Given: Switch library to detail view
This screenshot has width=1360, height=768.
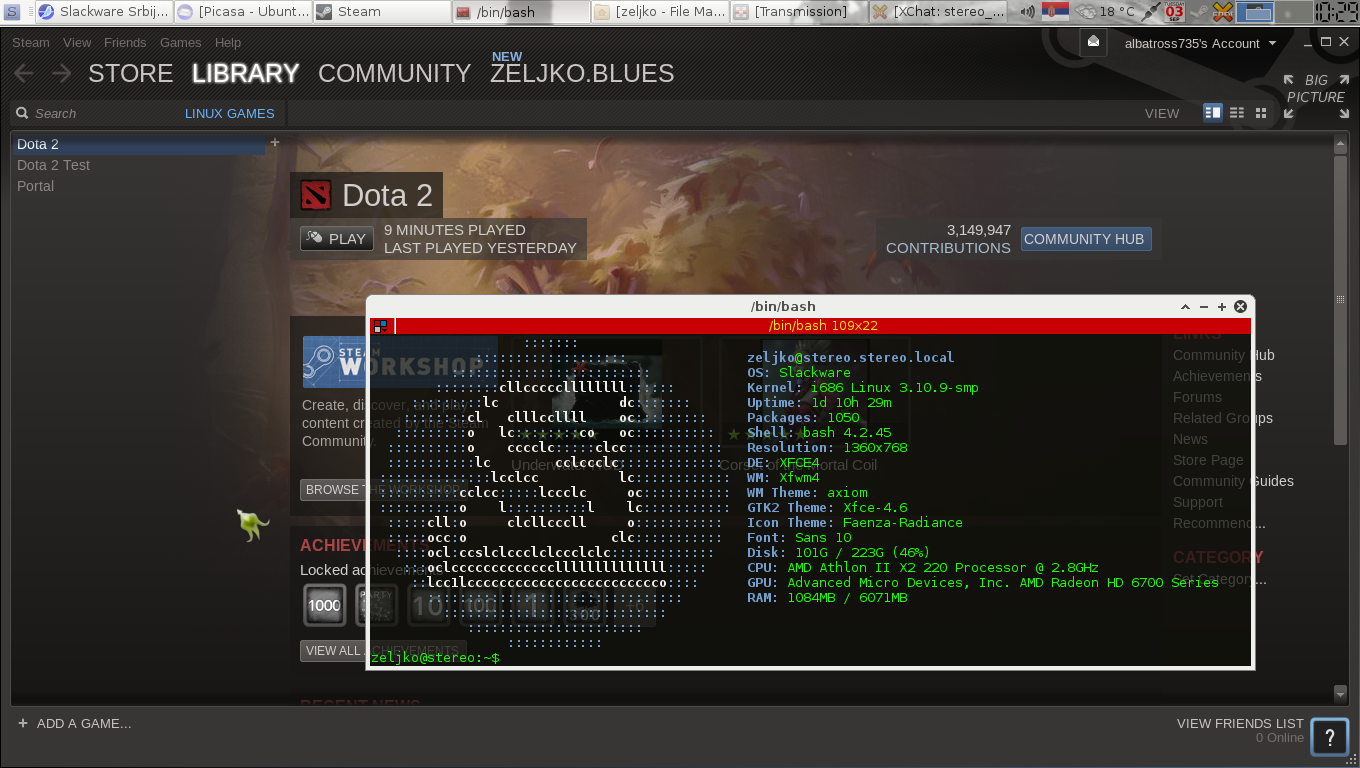Looking at the screenshot, I should pos(1212,113).
